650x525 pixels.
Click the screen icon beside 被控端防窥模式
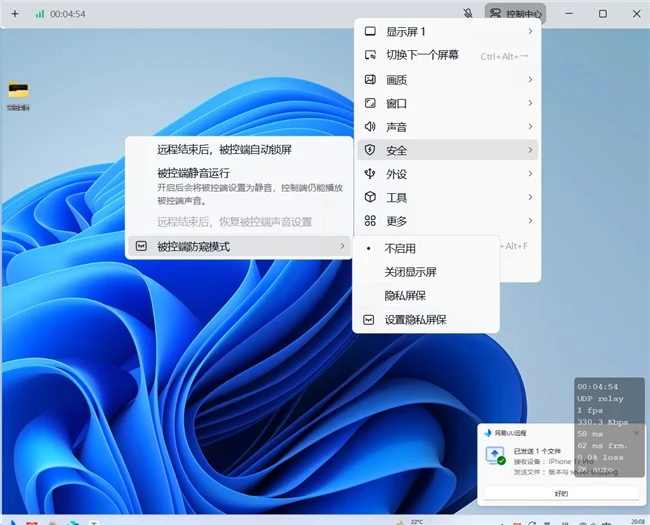tap(141, 246)
